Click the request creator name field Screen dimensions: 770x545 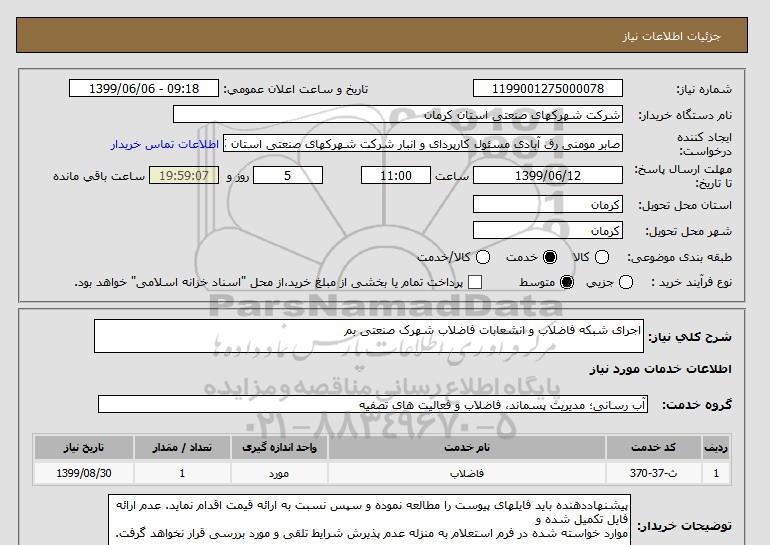click(x=423, y=144)
